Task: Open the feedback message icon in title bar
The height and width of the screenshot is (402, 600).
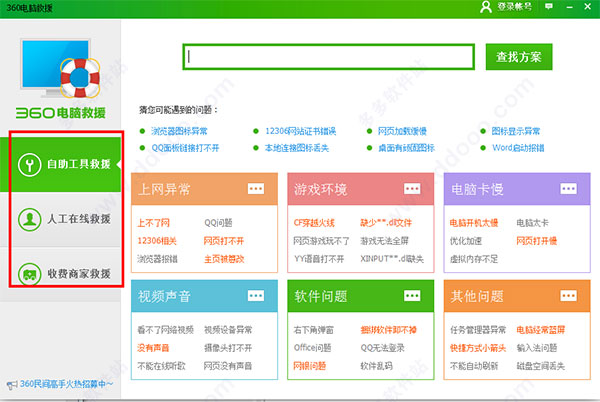Action: tap(549, 7)
